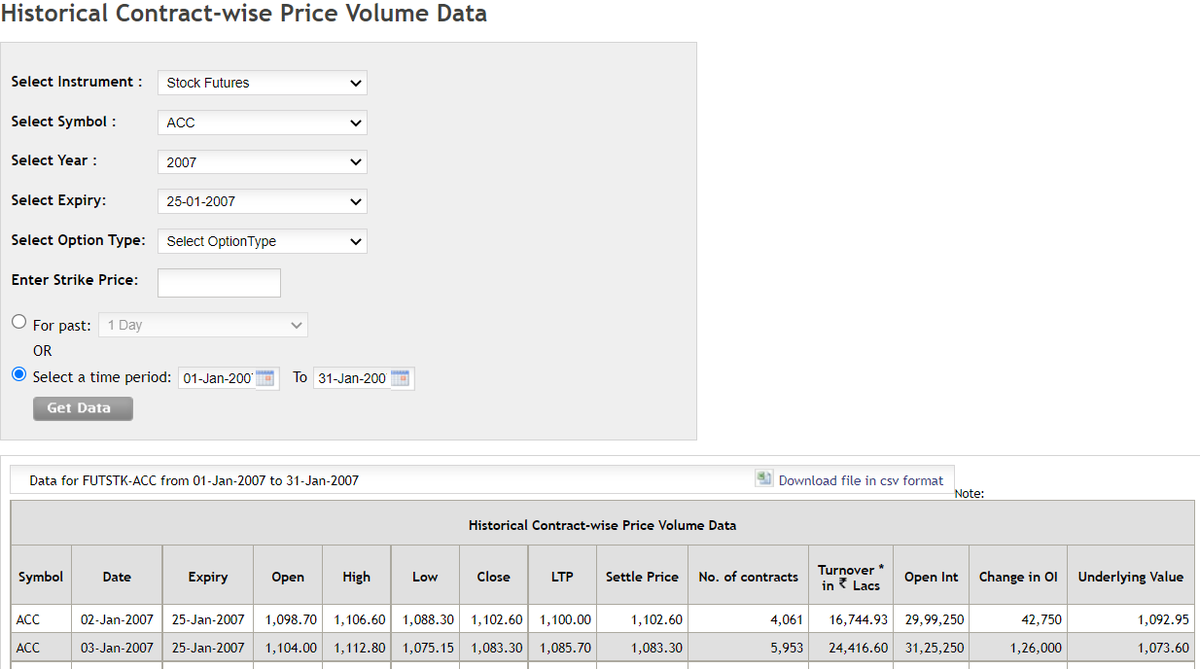The width and height of the screenshot is (1200, 669).
Task: Click the date cell '02-Jan-2007'
Action: tap(117, 620)
